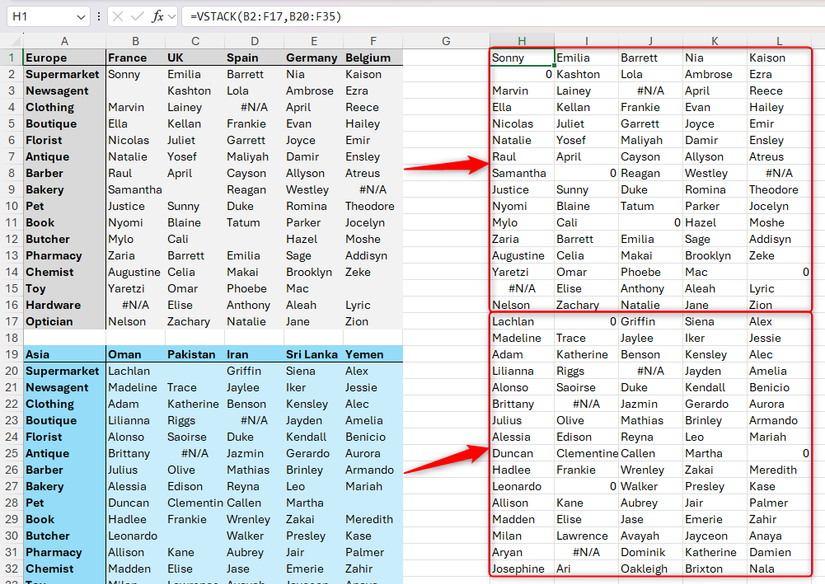Click Josephine in column H
This screenshot has height=584, width=825.
tap(521, 569)
